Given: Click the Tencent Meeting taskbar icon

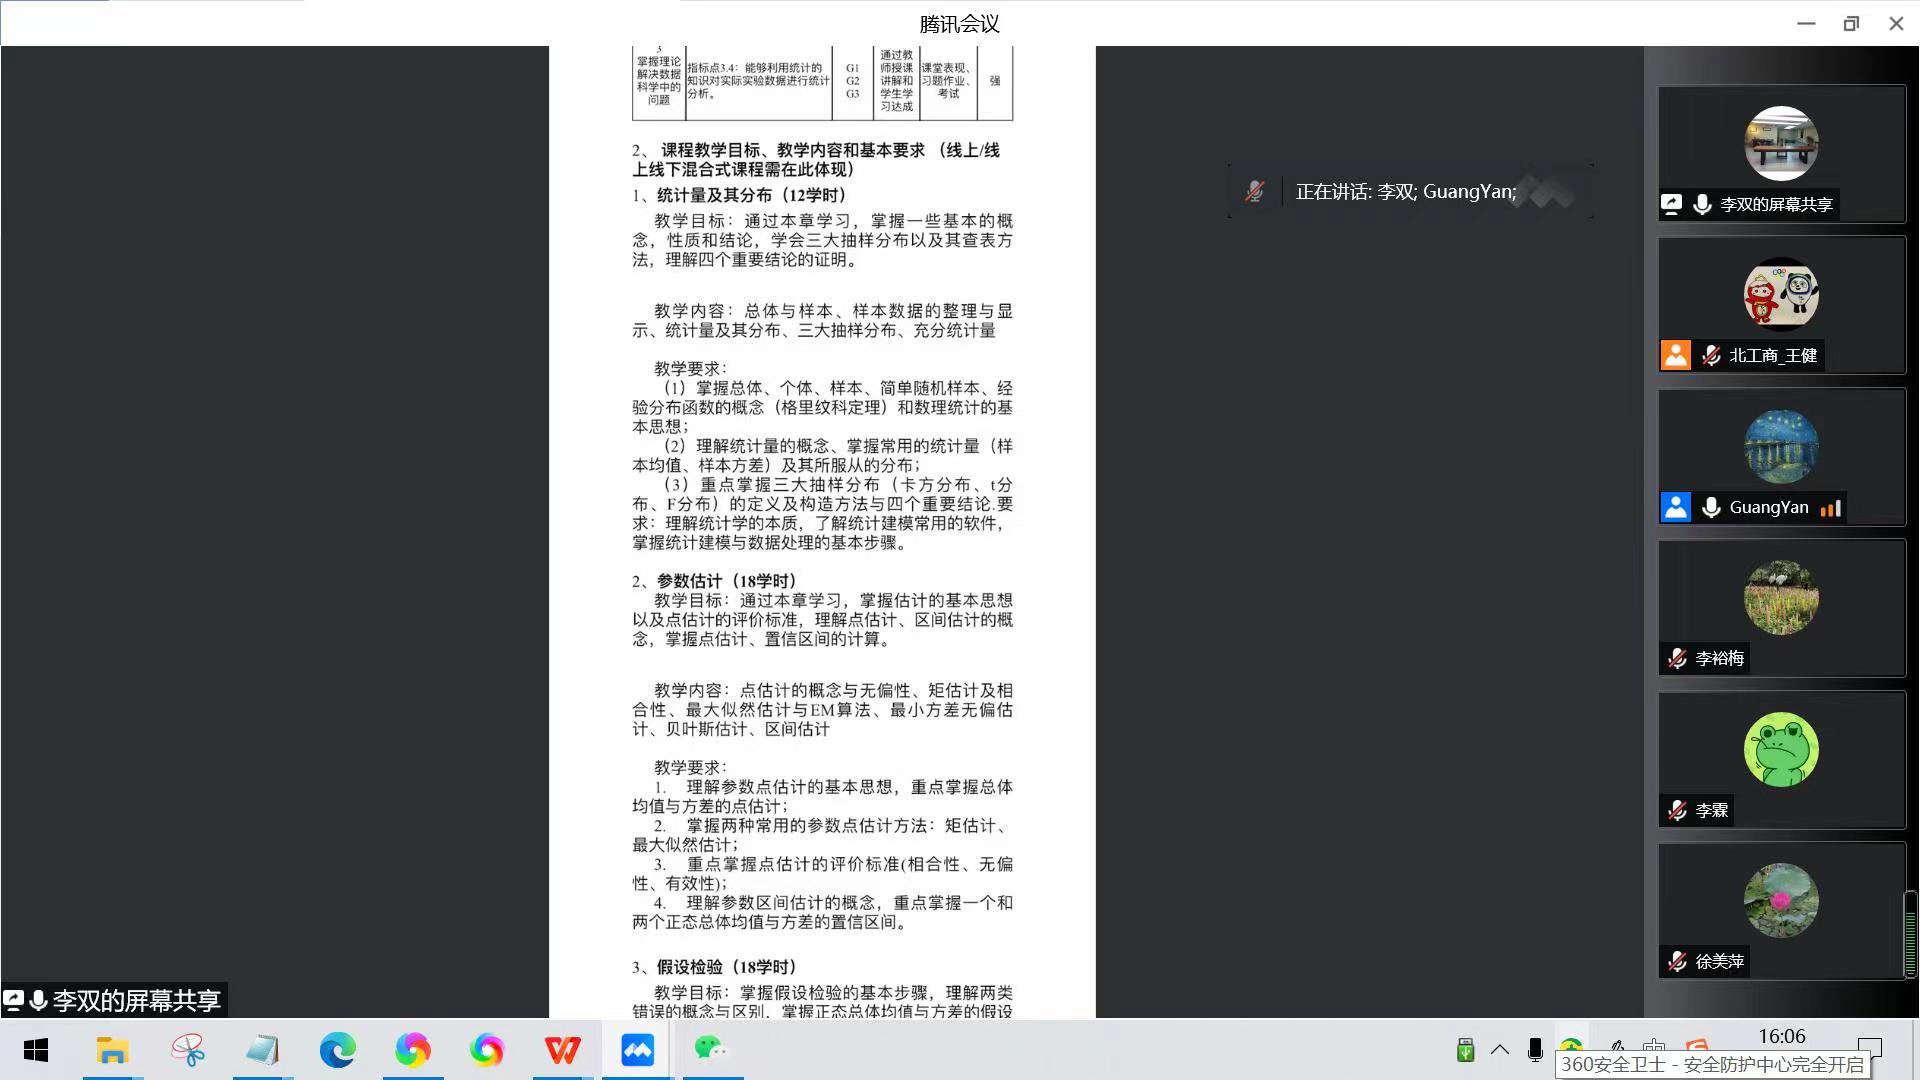Looking at the screenshot, I should point(637,1050).
